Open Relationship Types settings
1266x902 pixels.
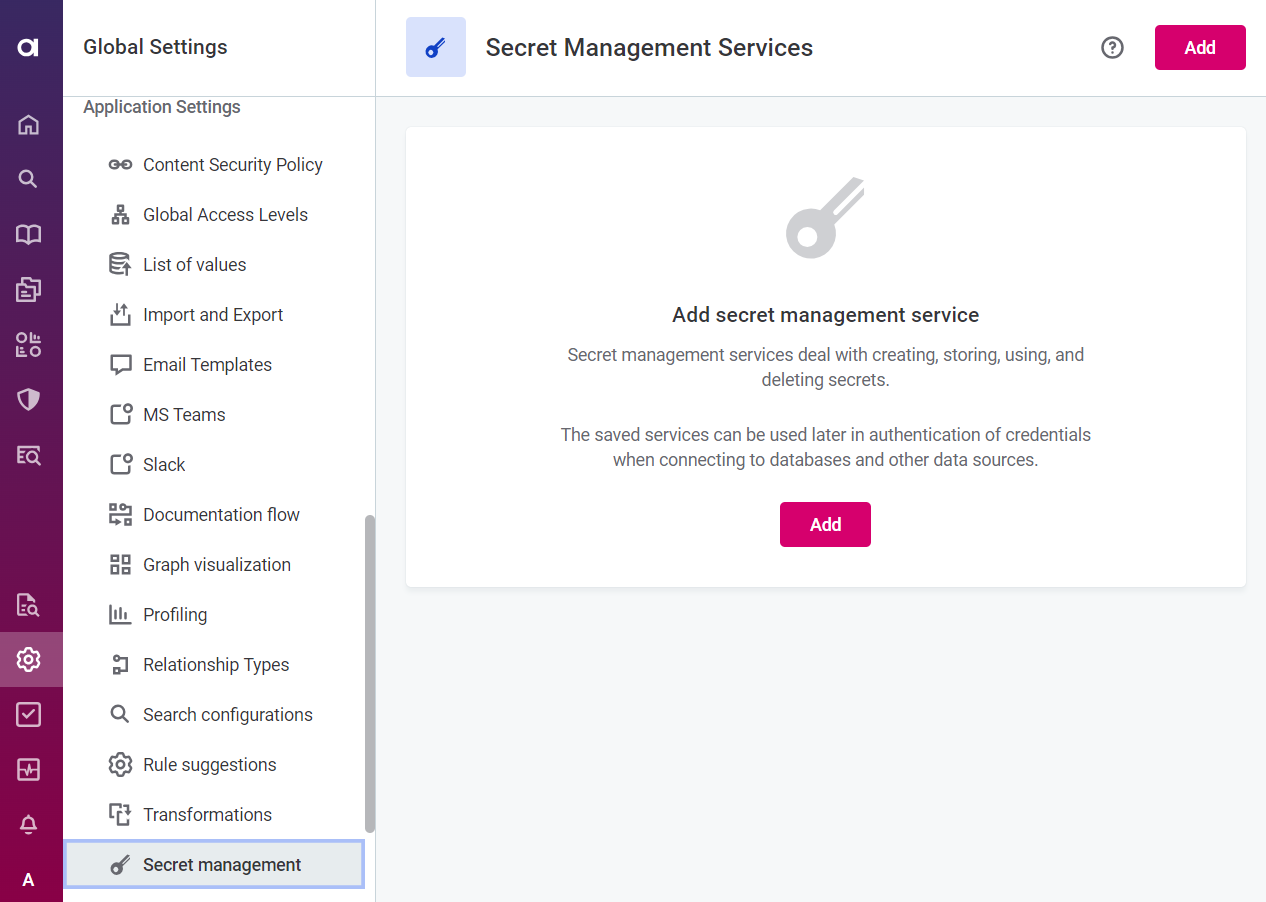tap(216, 665)
